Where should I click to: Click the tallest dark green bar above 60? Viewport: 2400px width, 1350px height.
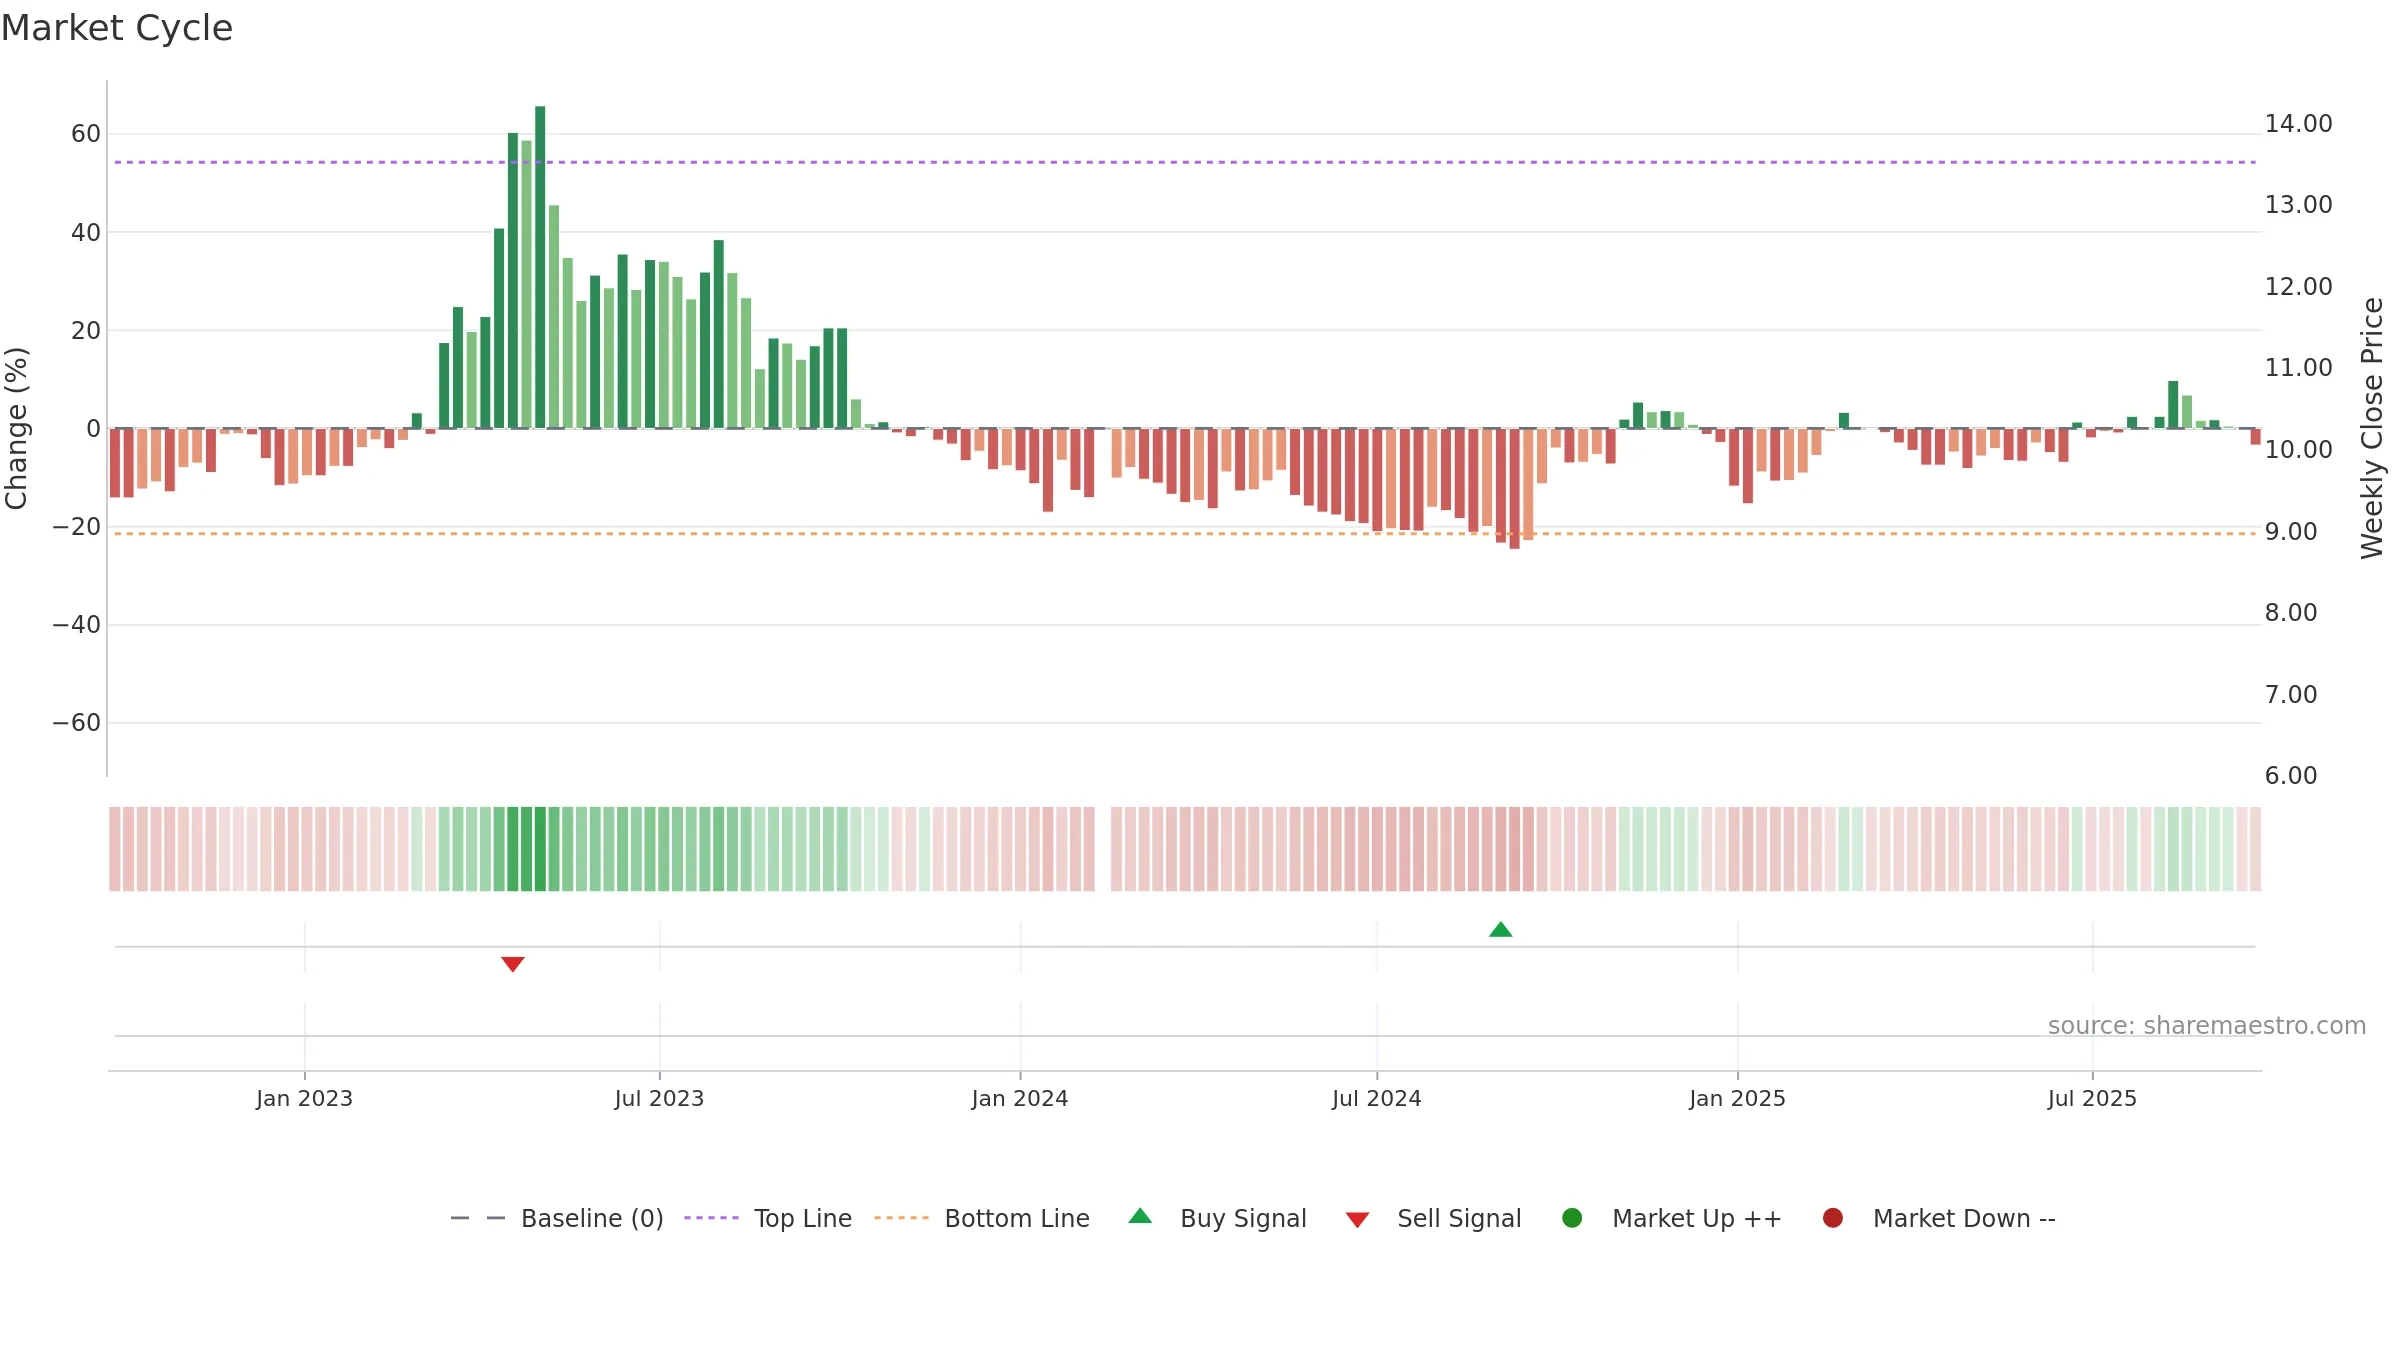[540, 267]
